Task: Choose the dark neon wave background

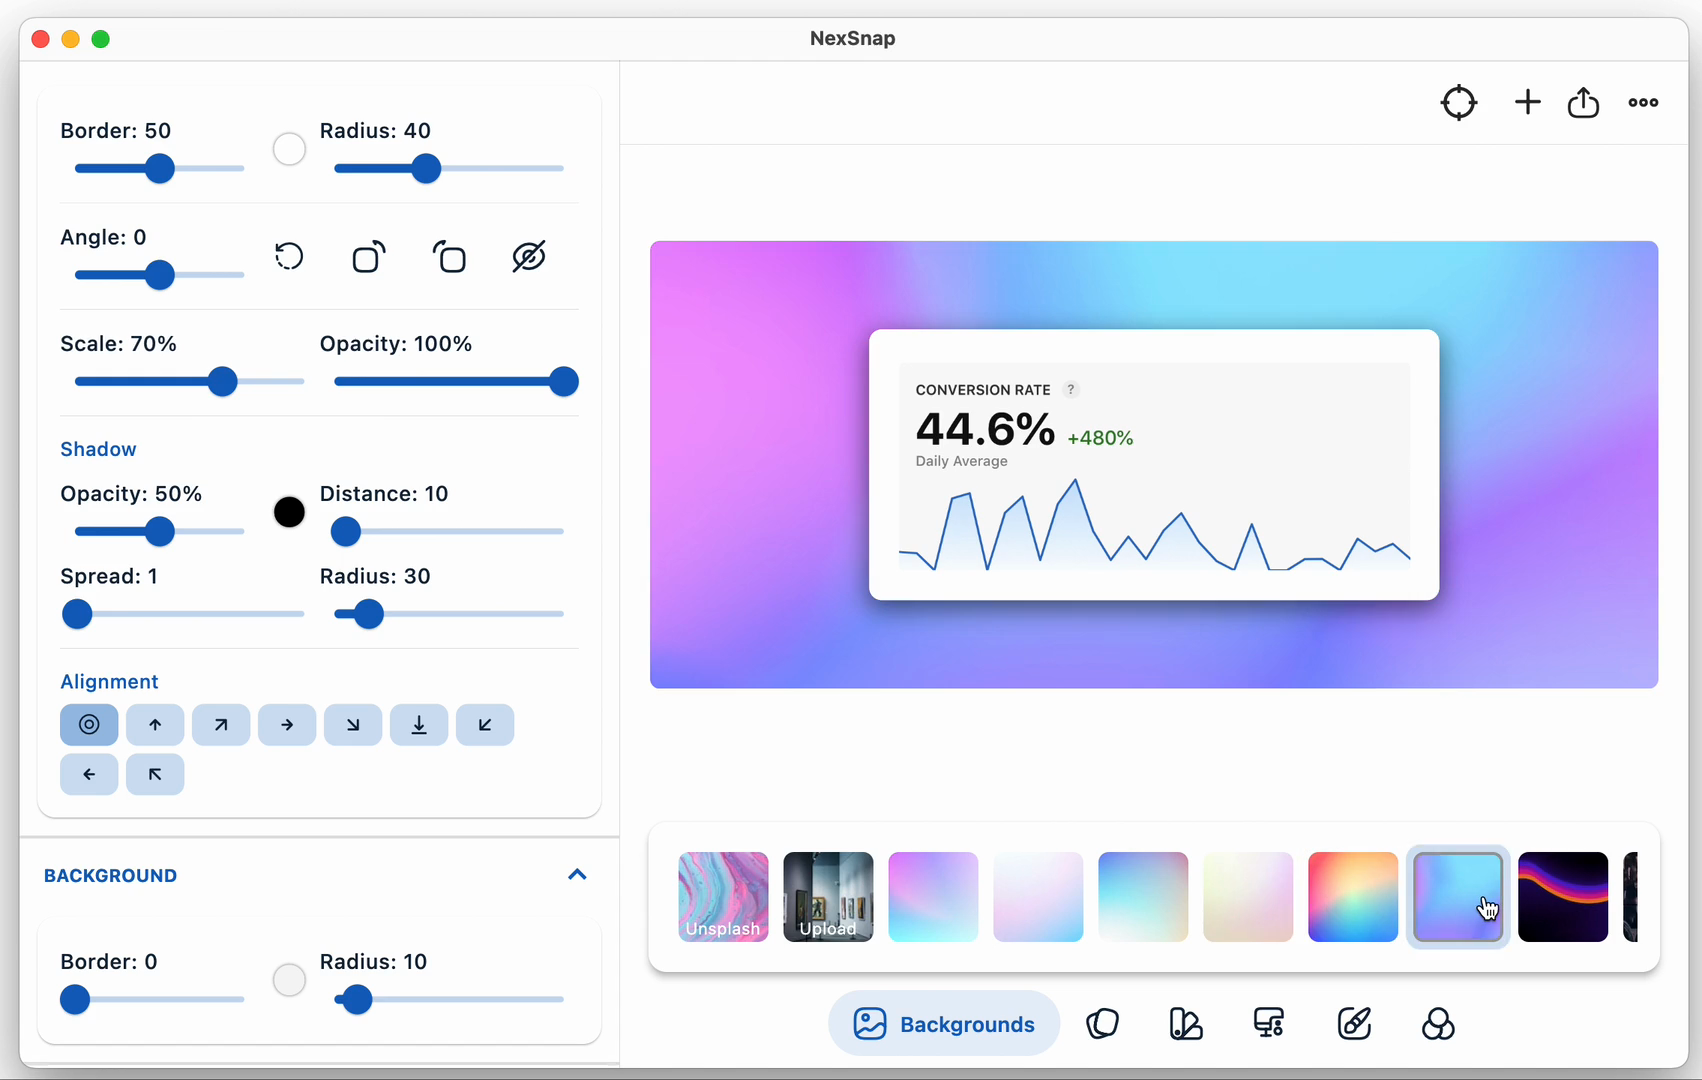Action: pos(1563,897)
